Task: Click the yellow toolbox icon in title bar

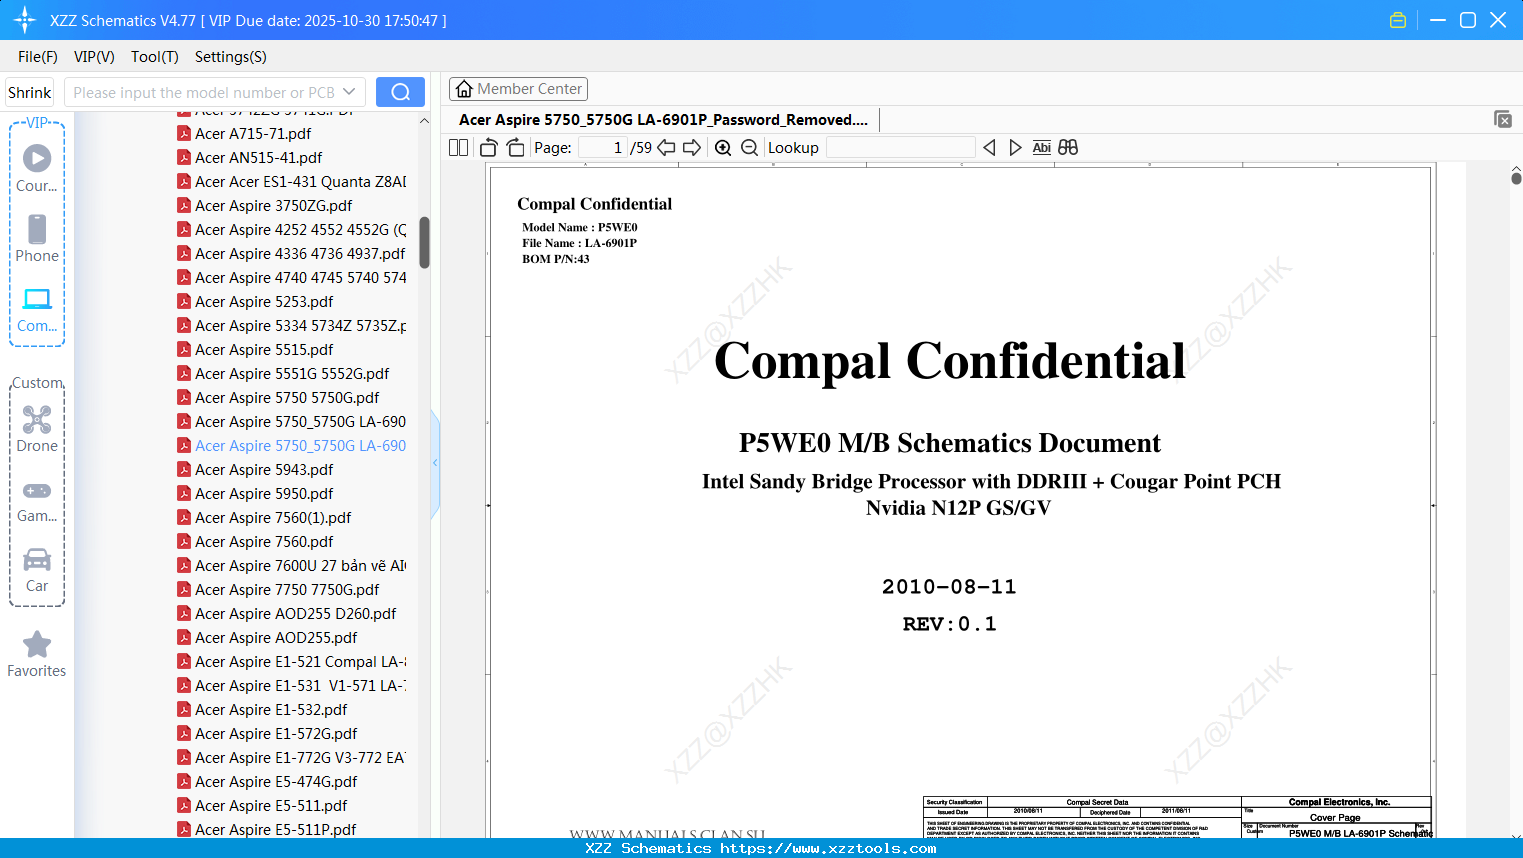Action: (1398, 20)
